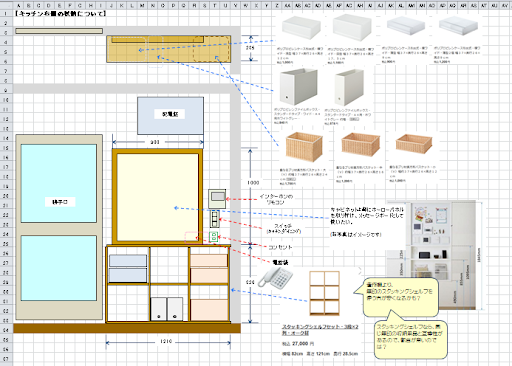This screenshot has width=512, height=366.
Task: Click the title cell in row 1
Action: (x=61, y=13)
